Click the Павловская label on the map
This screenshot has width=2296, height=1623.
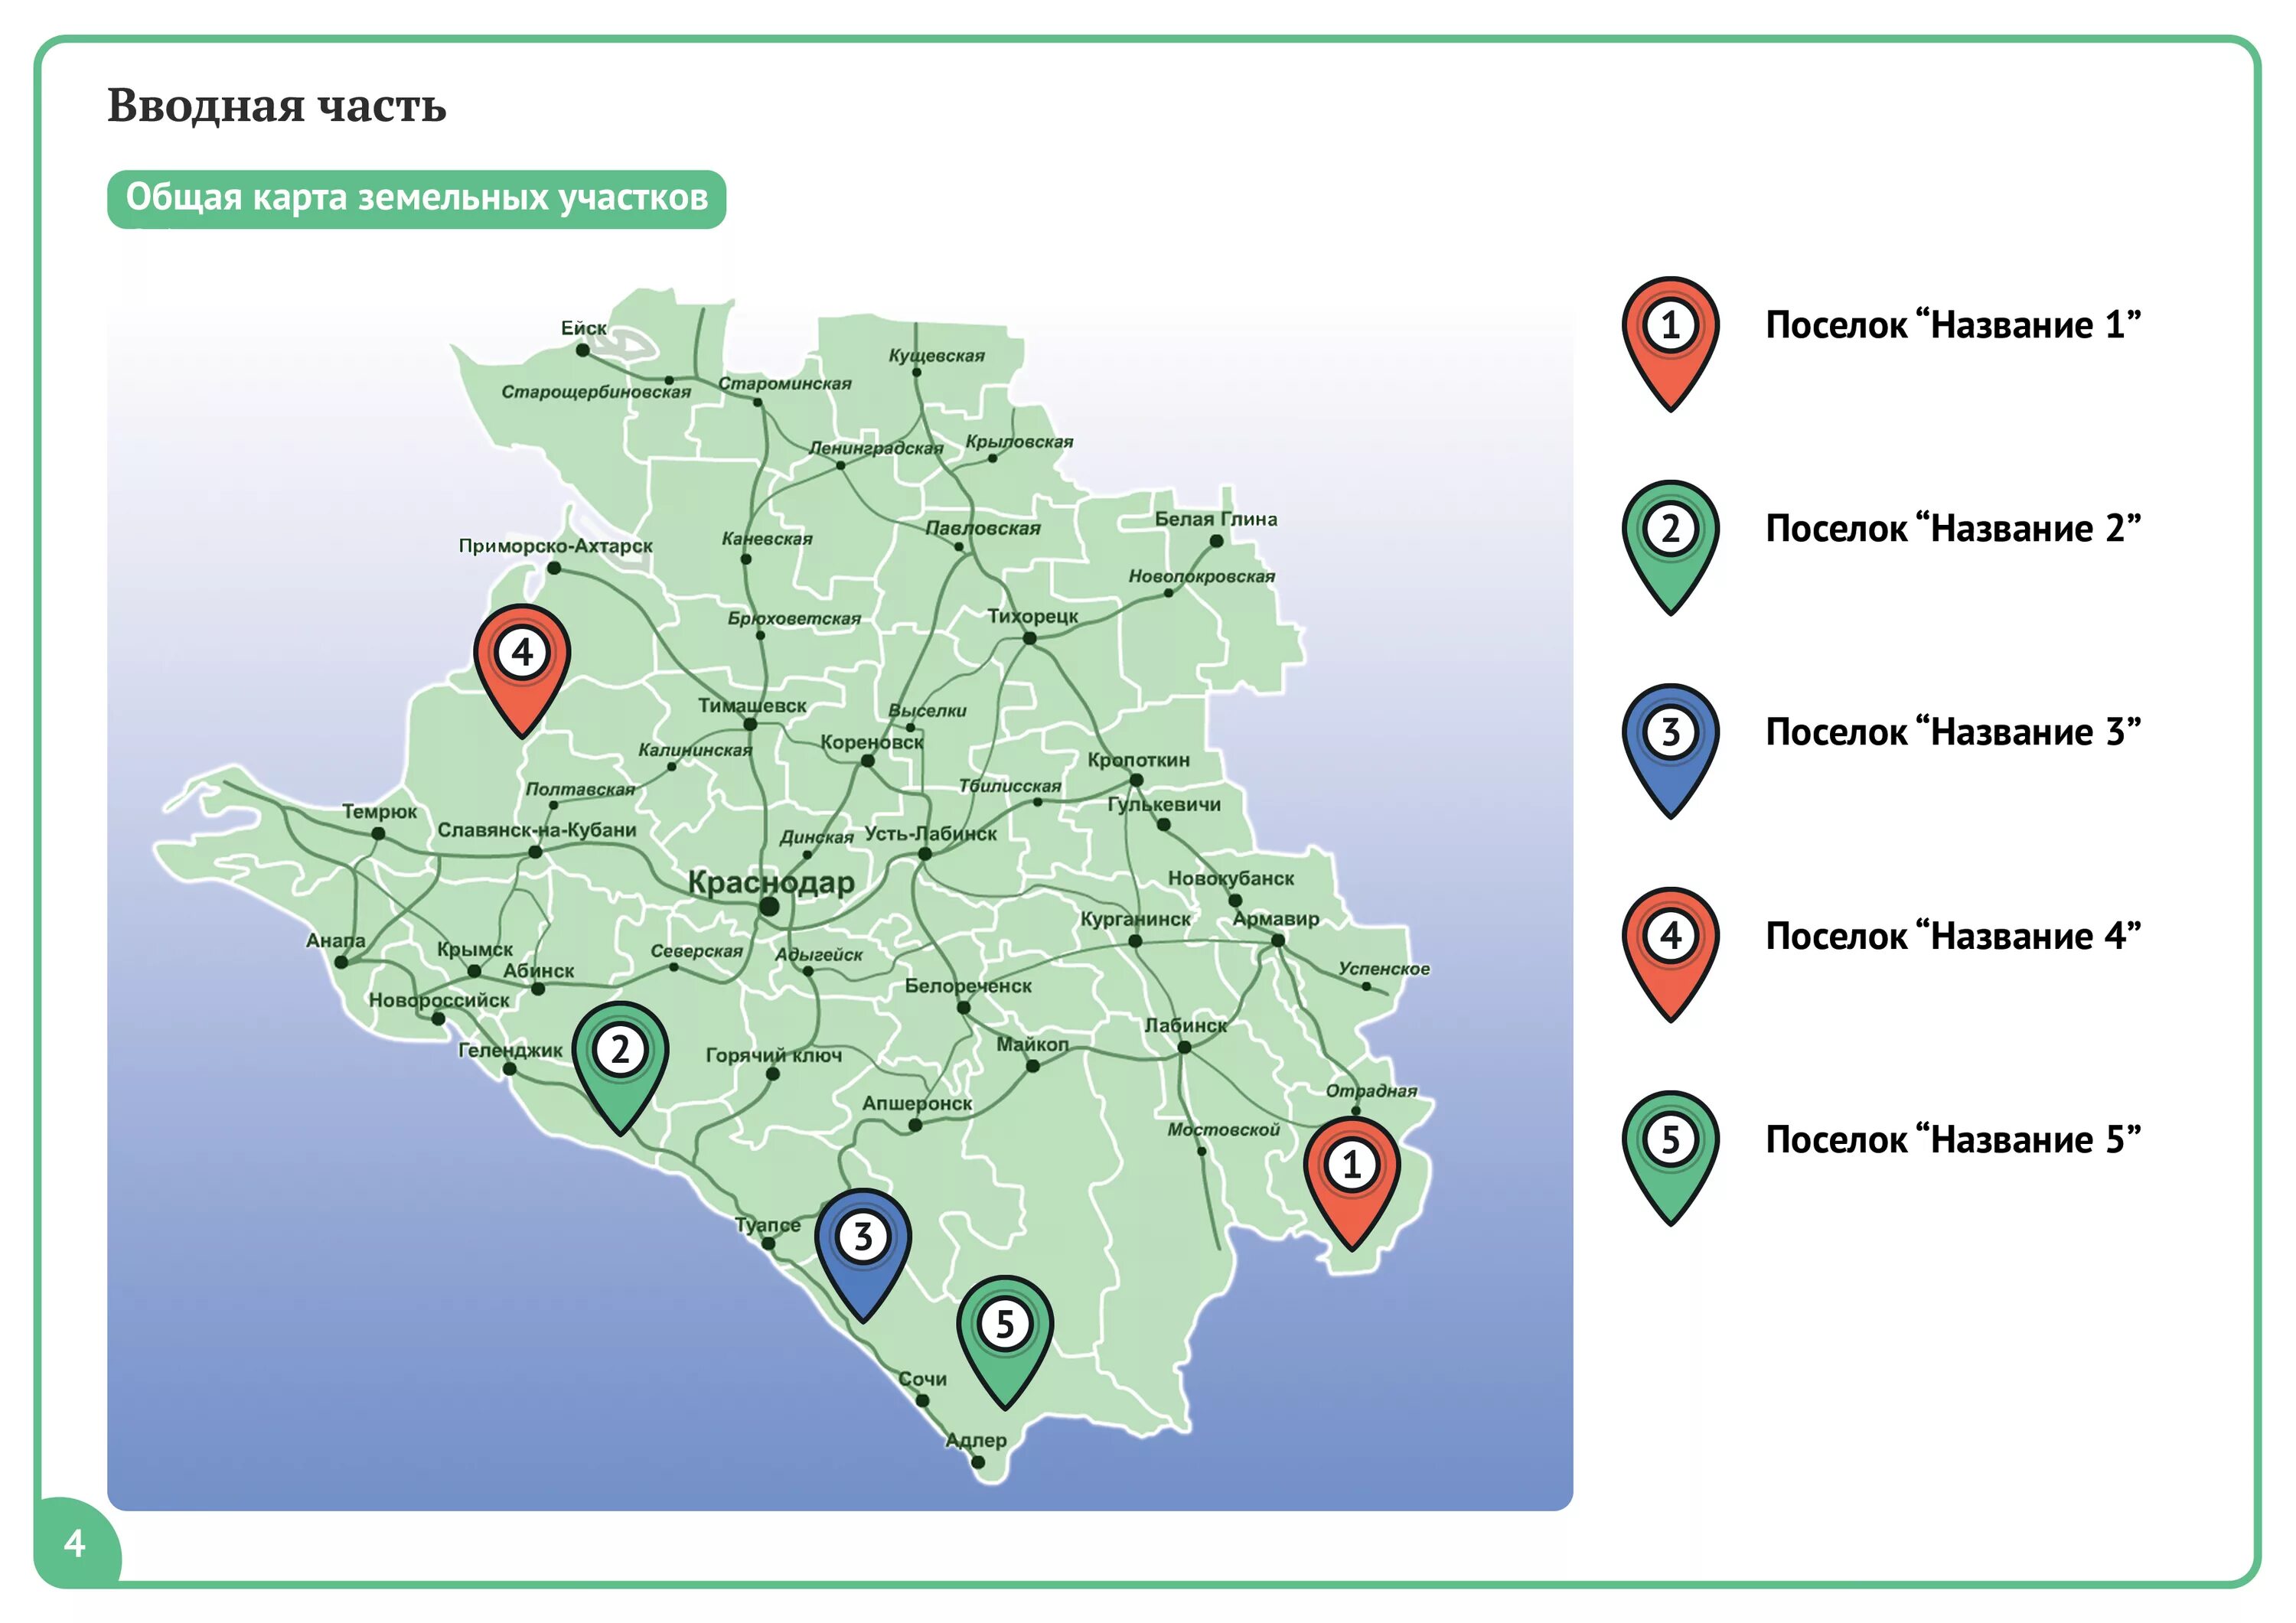[983, 529]
